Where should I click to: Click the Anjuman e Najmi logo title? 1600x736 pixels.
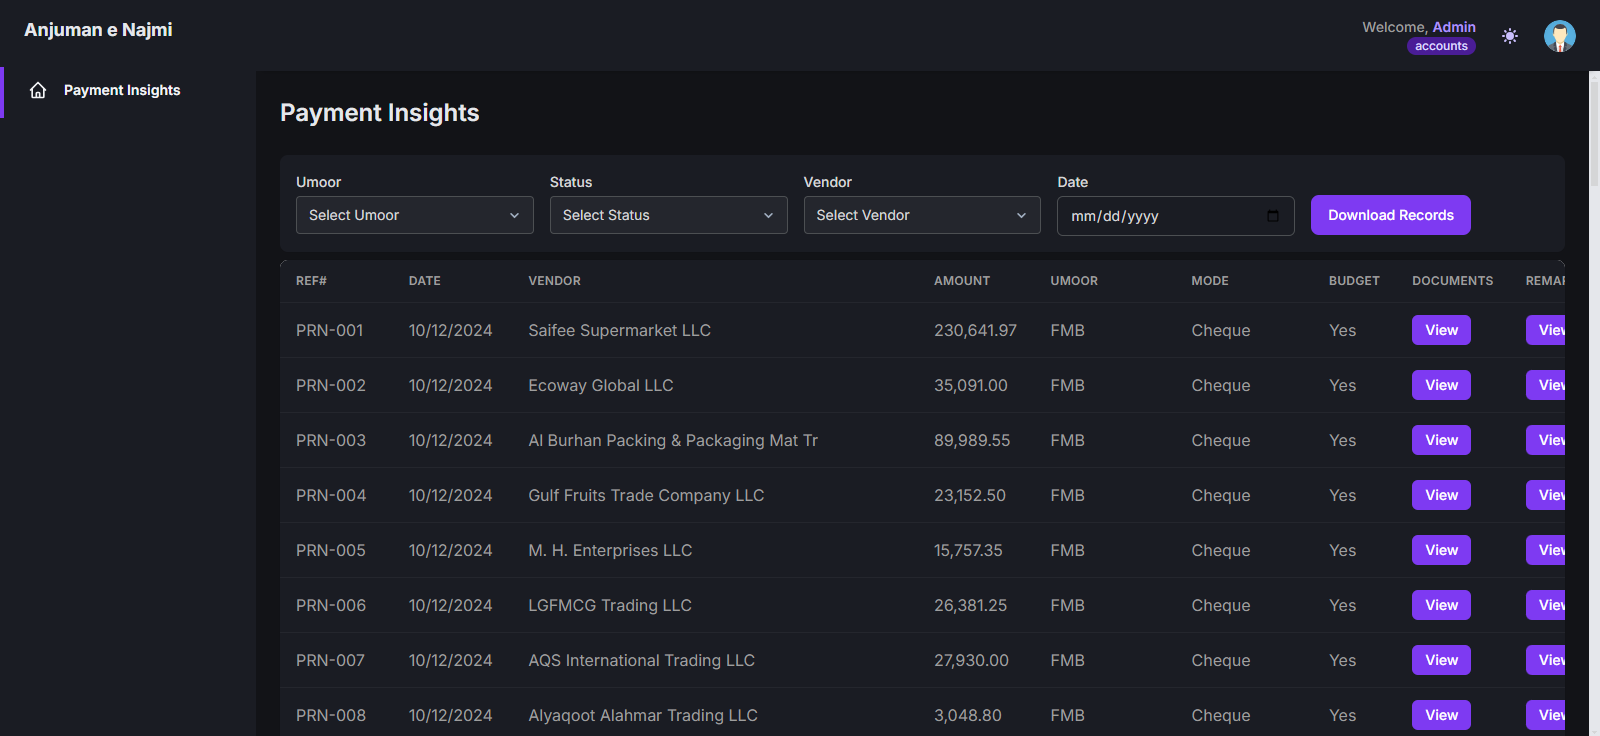pos(98,30)
